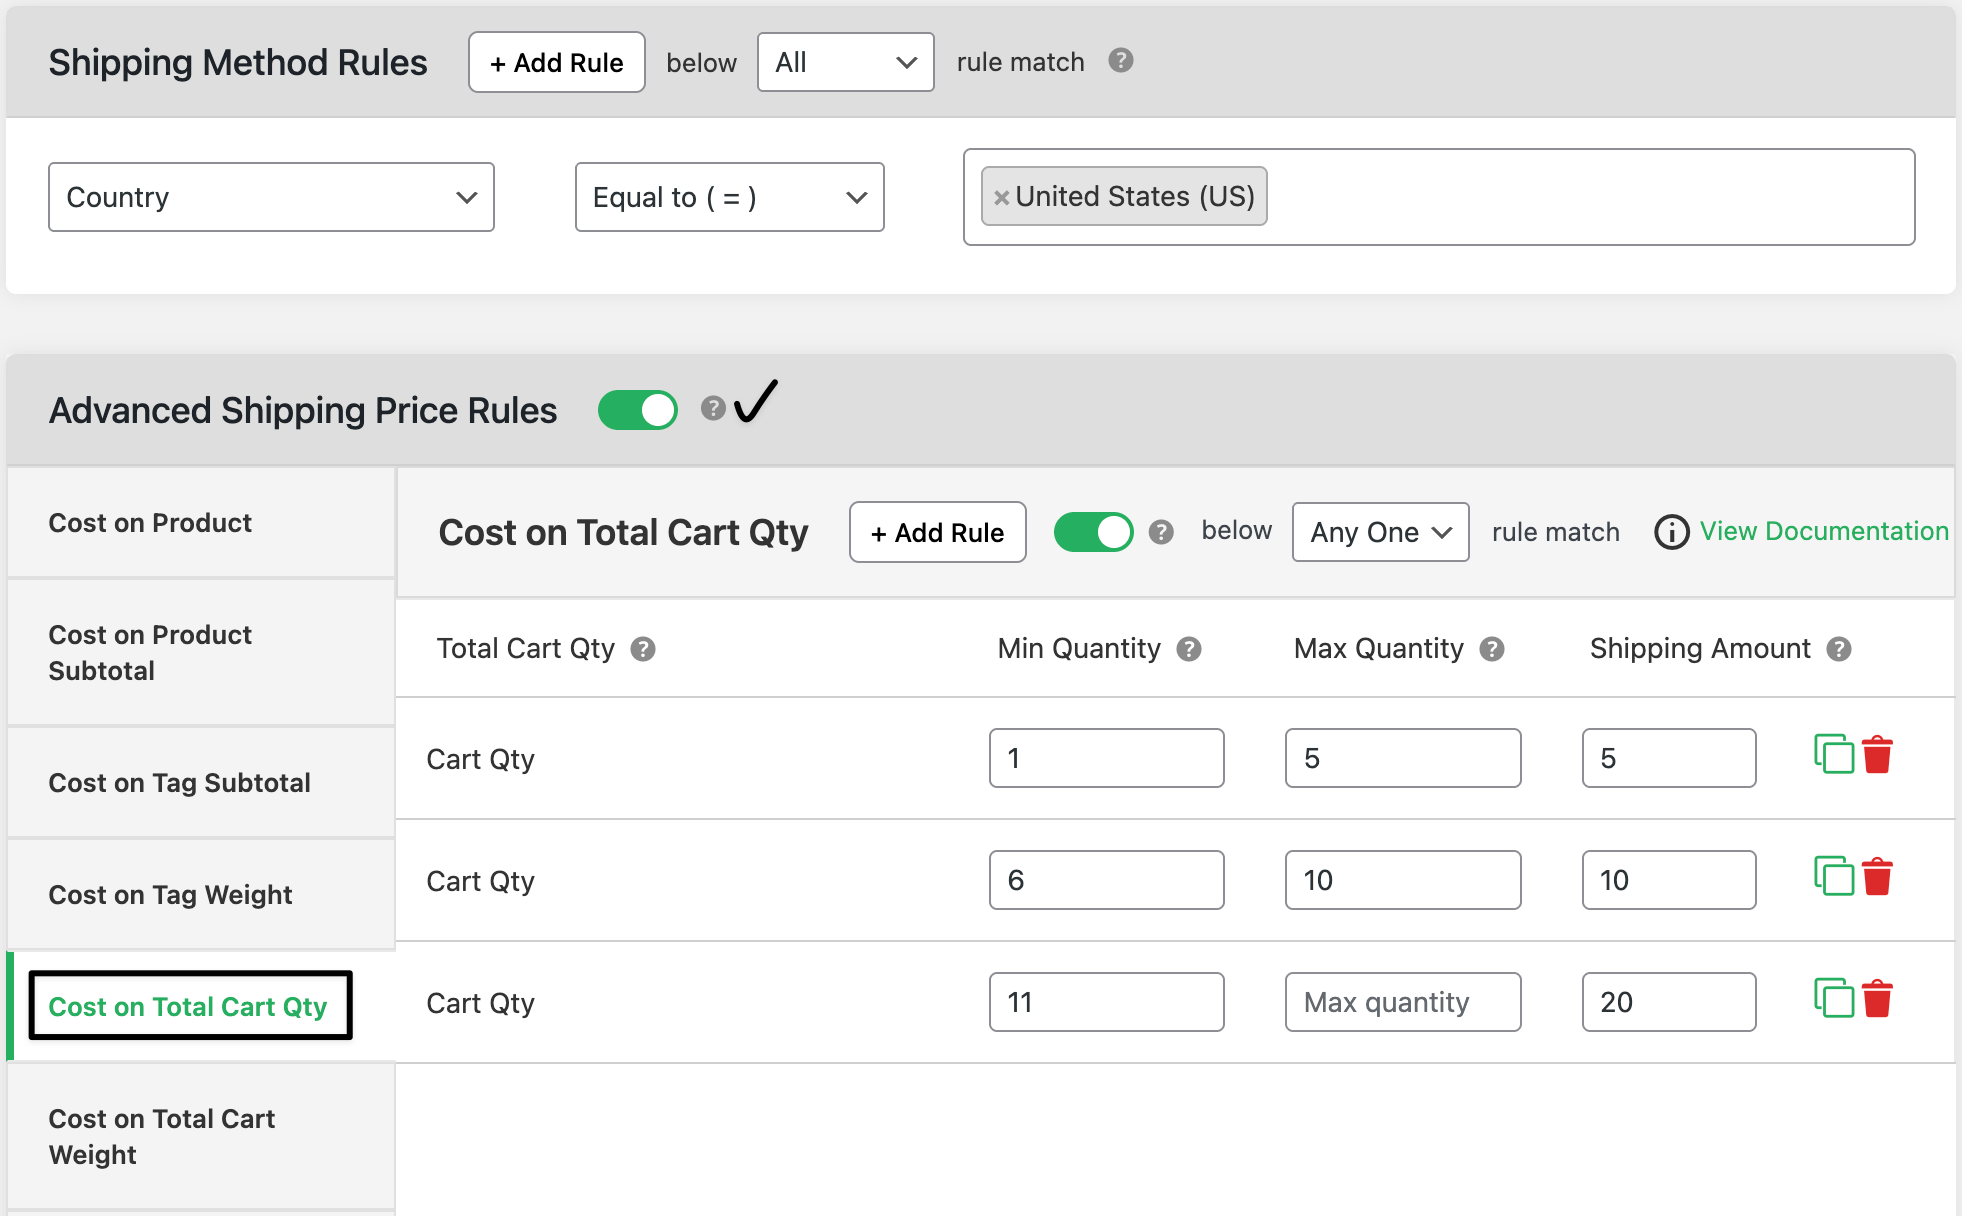
Task: Open the Country condition dropdown
Action: coord(271,197)
